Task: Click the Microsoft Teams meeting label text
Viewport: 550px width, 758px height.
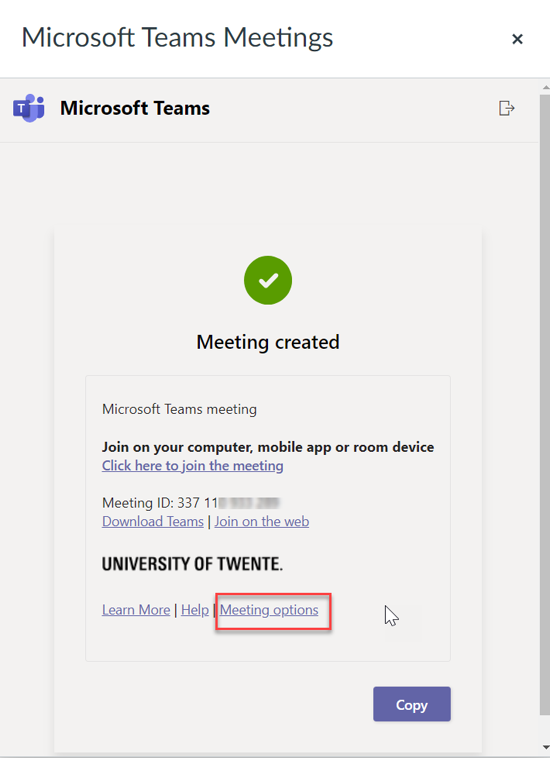Action: tap(179, 409)
